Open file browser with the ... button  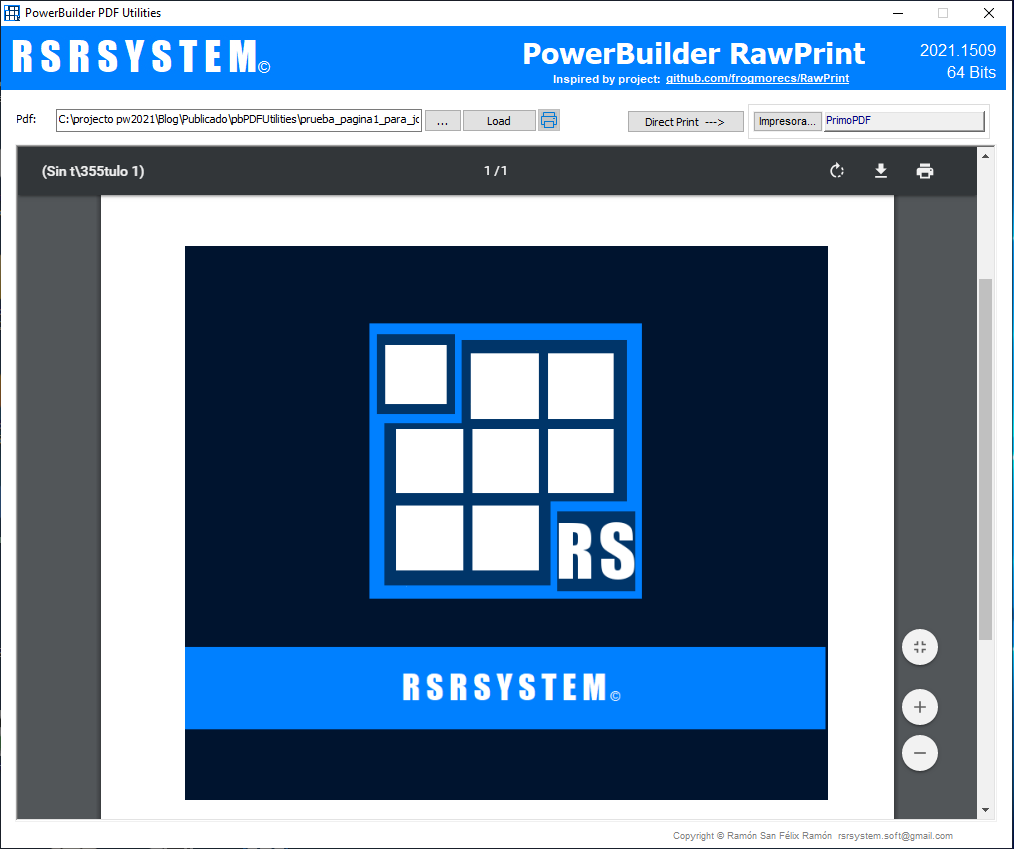[x=442, y=121]
